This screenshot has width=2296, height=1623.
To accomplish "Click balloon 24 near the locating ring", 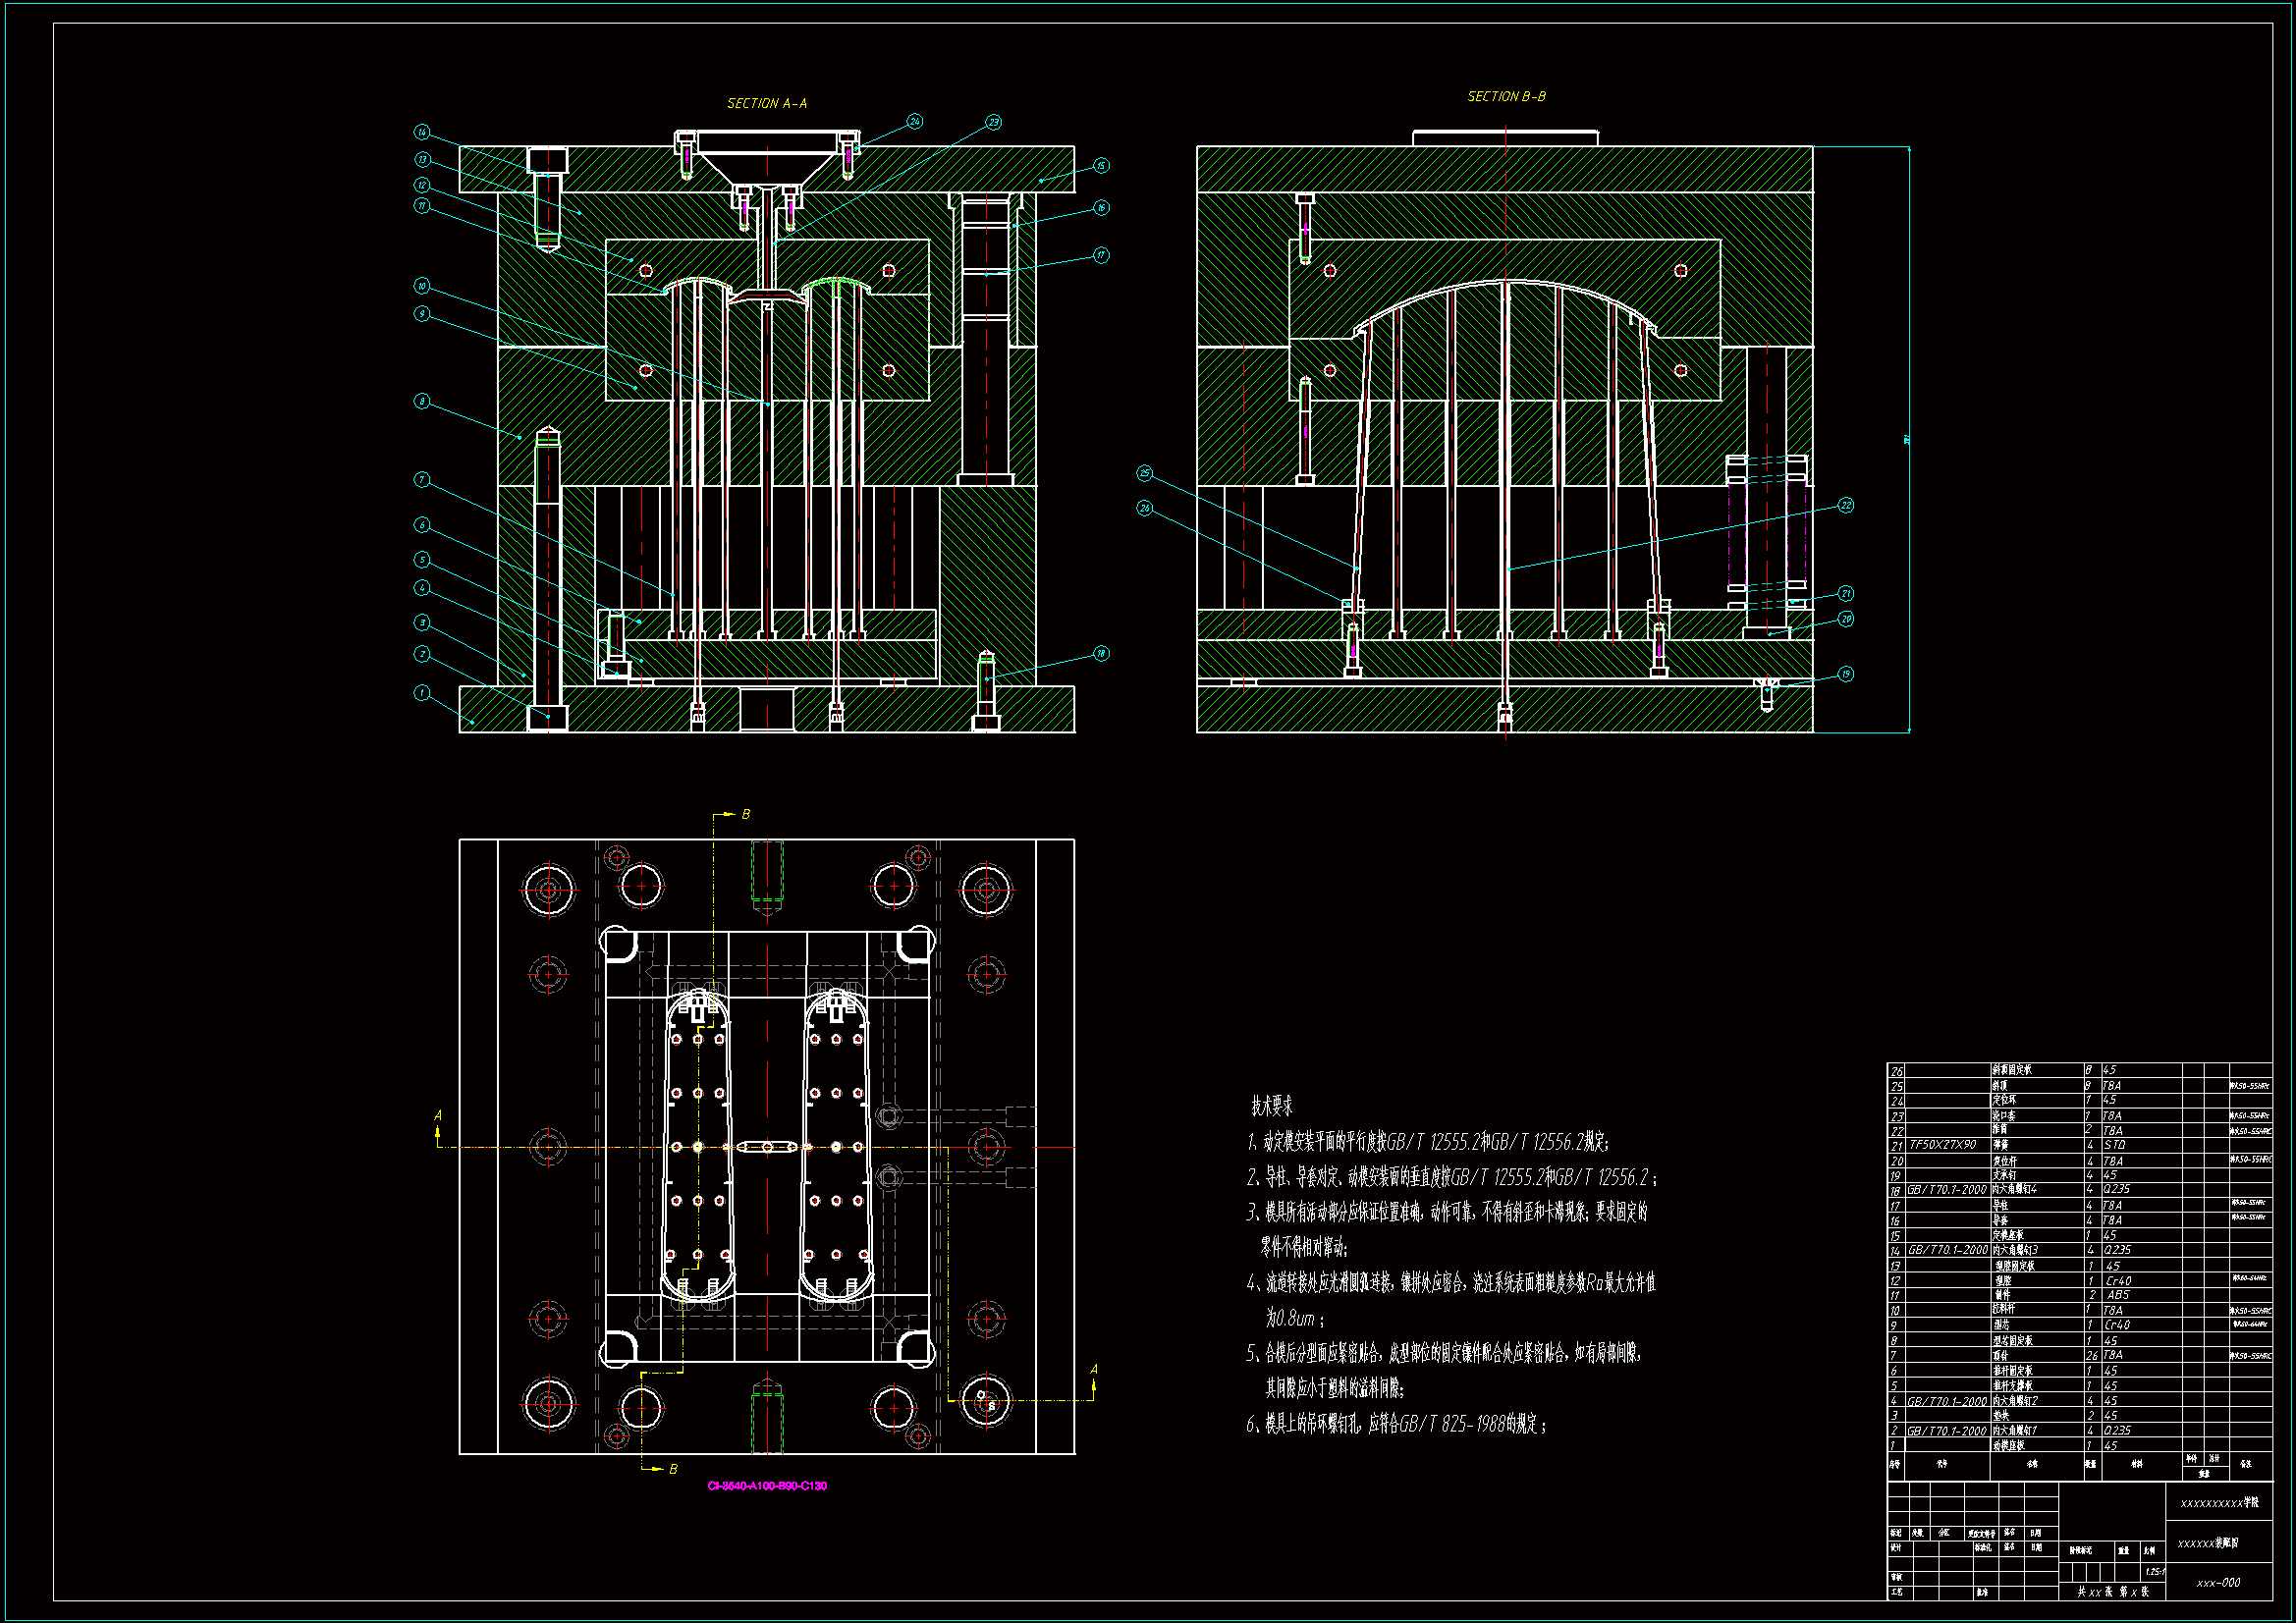I will coord(915,121).
